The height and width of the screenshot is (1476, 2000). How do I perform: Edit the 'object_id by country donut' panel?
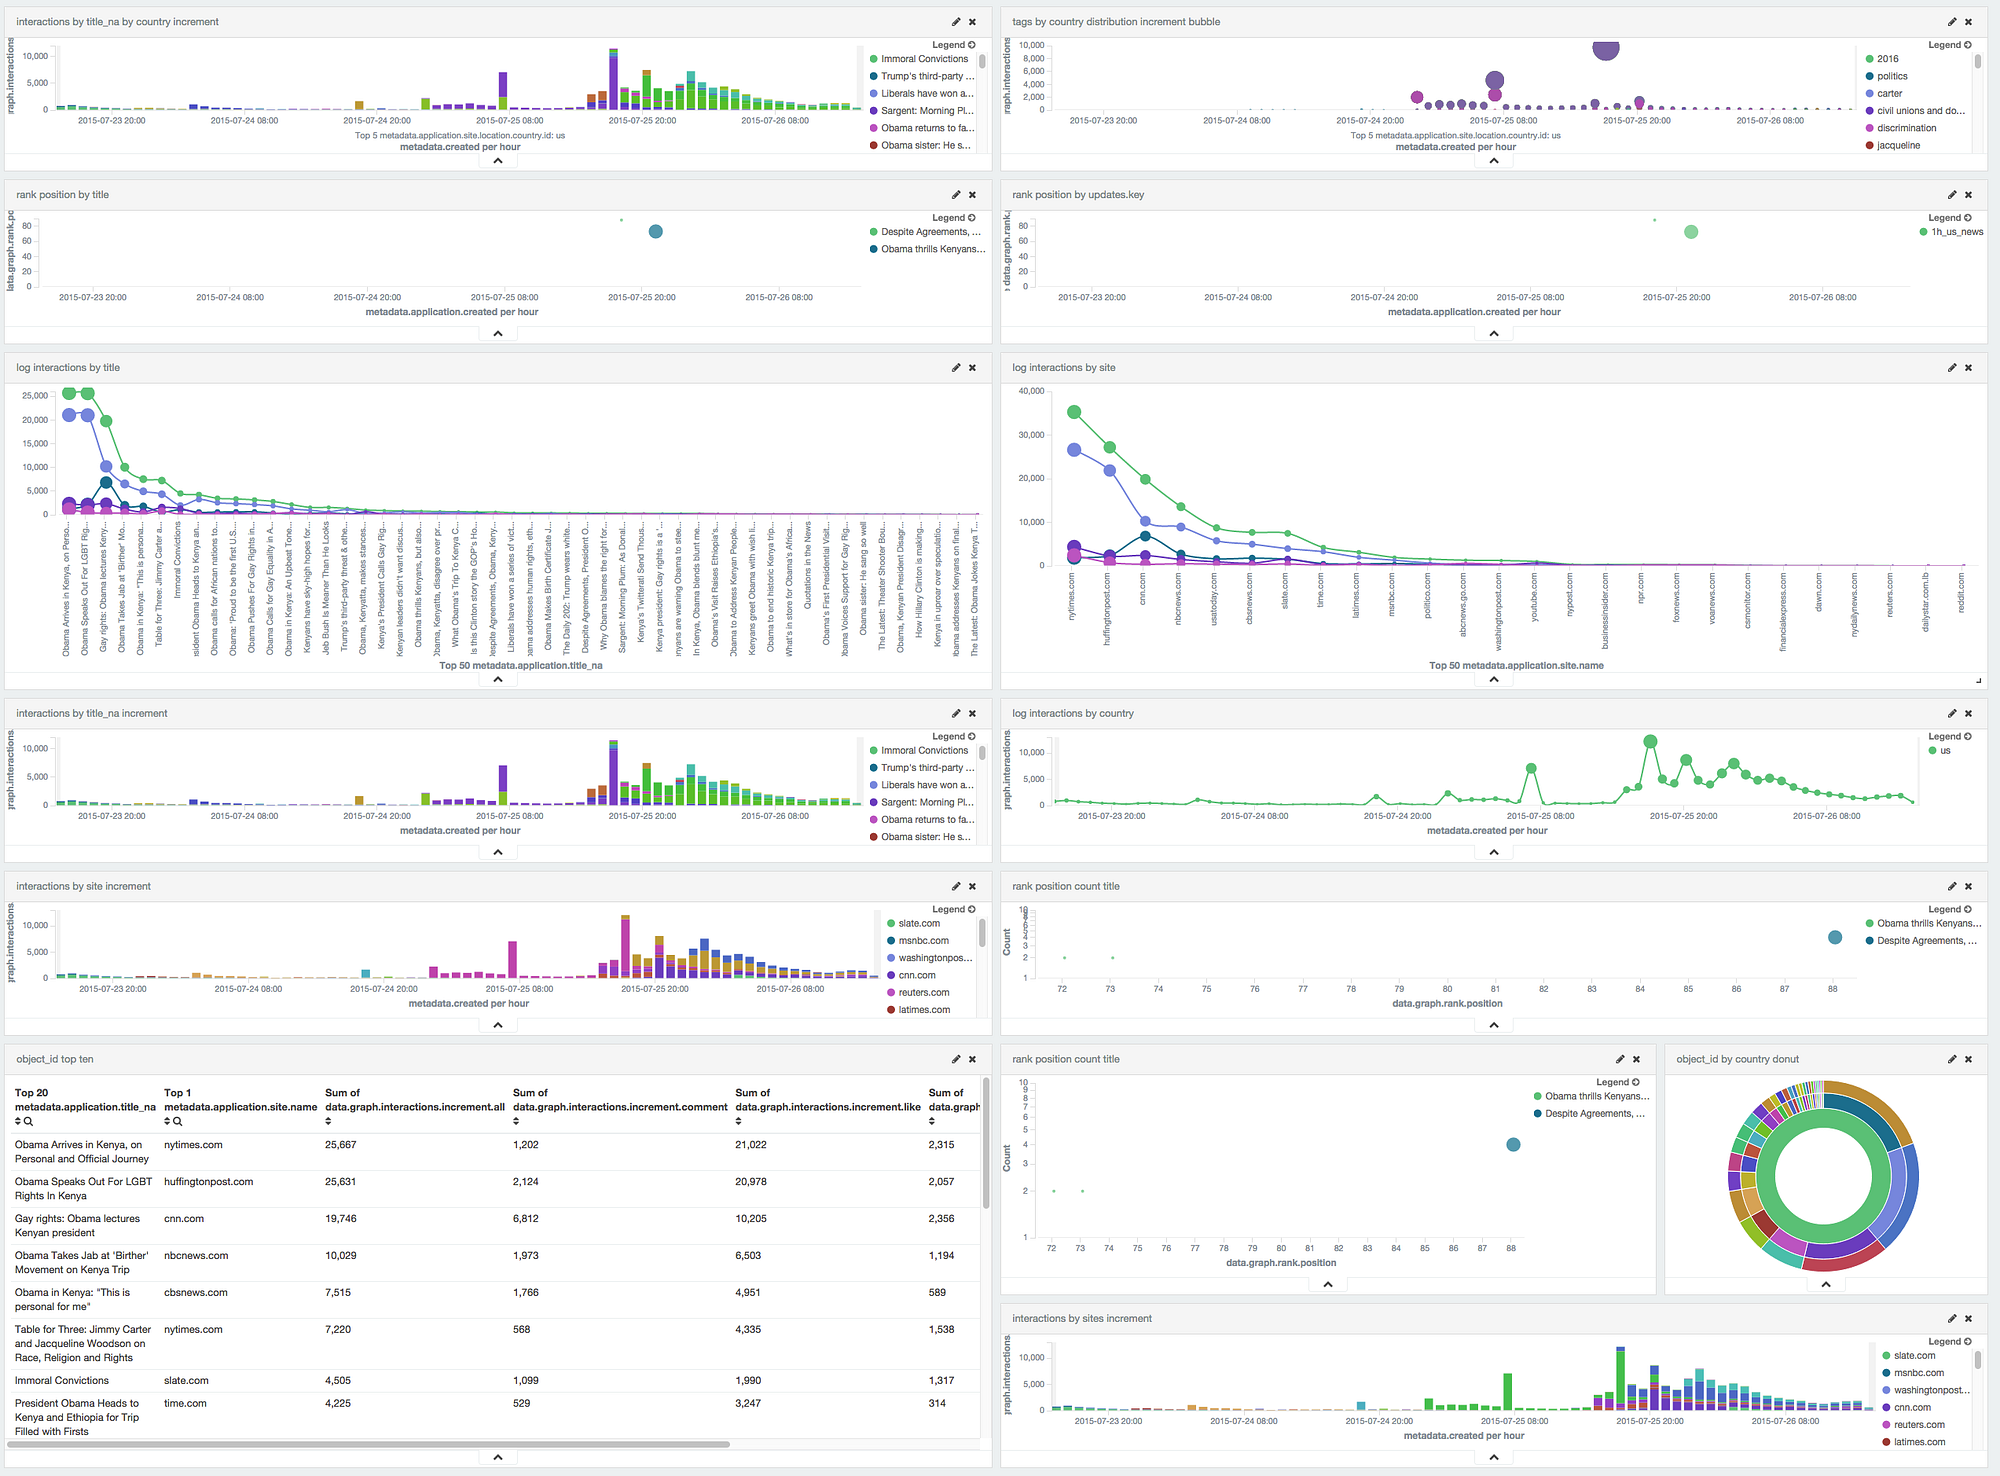(1951, 1060)
